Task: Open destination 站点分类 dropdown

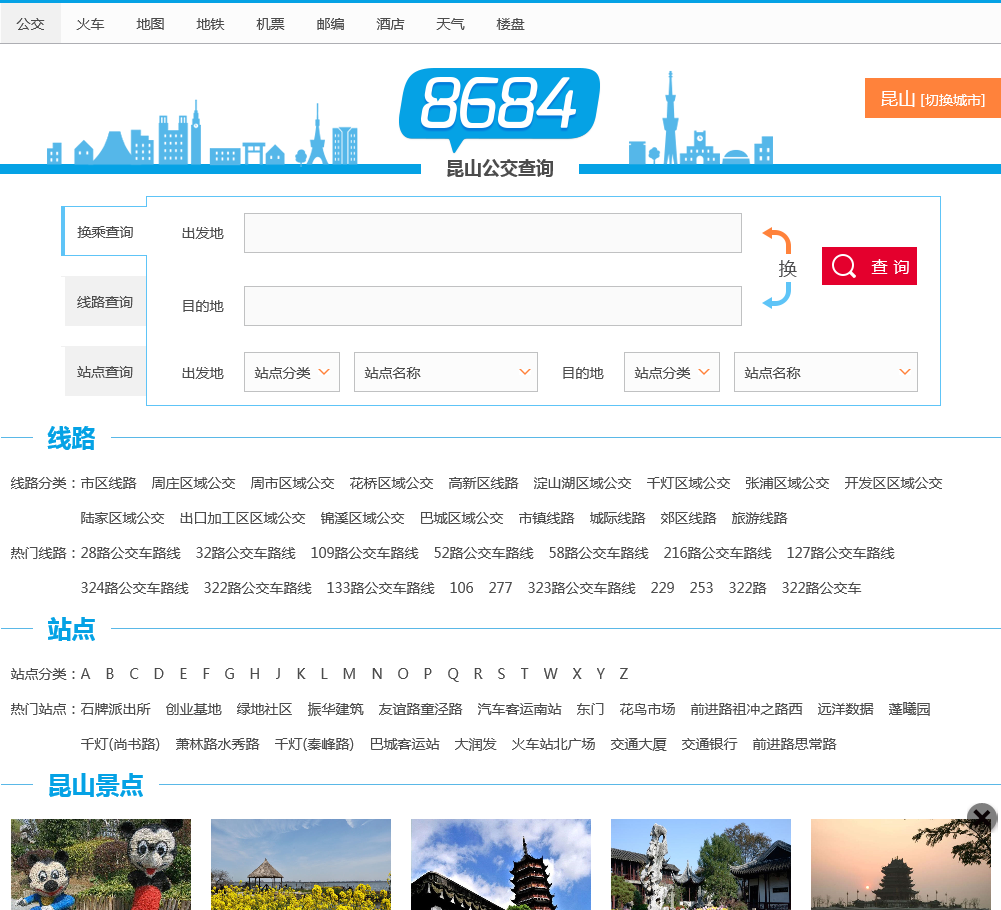Action: 672,372
